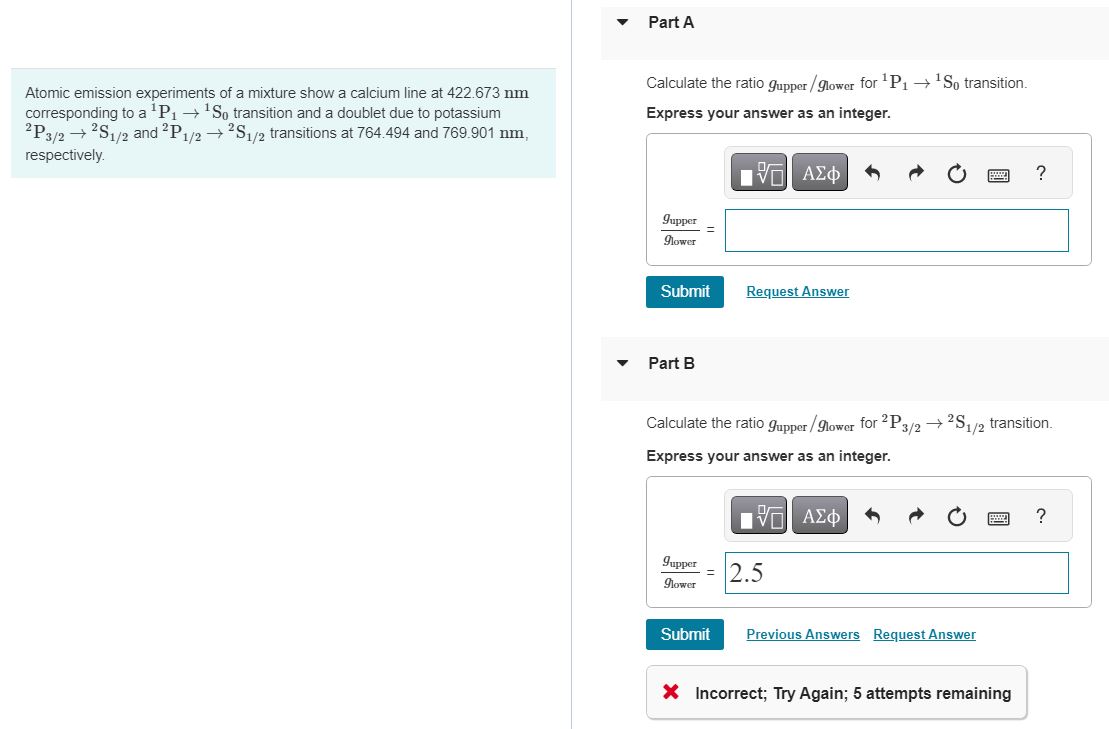Open the keyboard shortcuts icon in Part B
Screen dimensions: 1109x729
(x=997, y=515)
